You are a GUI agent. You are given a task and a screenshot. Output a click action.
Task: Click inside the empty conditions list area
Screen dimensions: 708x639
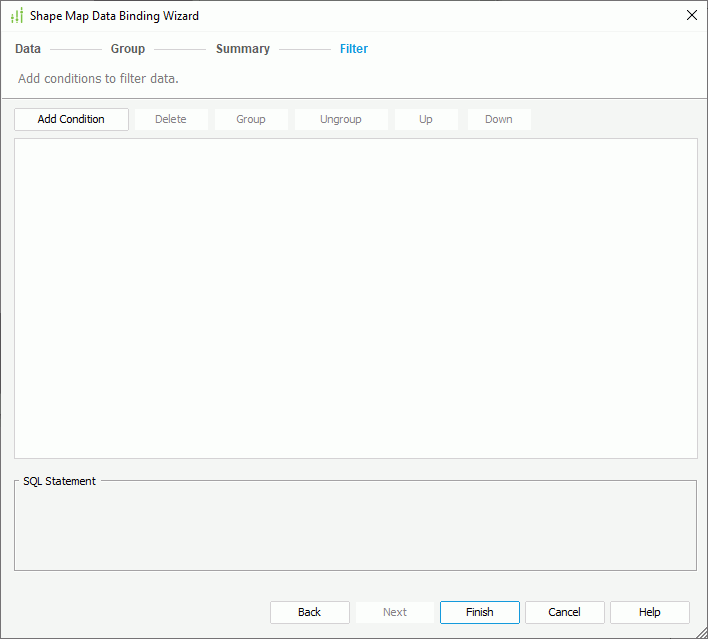355,298
